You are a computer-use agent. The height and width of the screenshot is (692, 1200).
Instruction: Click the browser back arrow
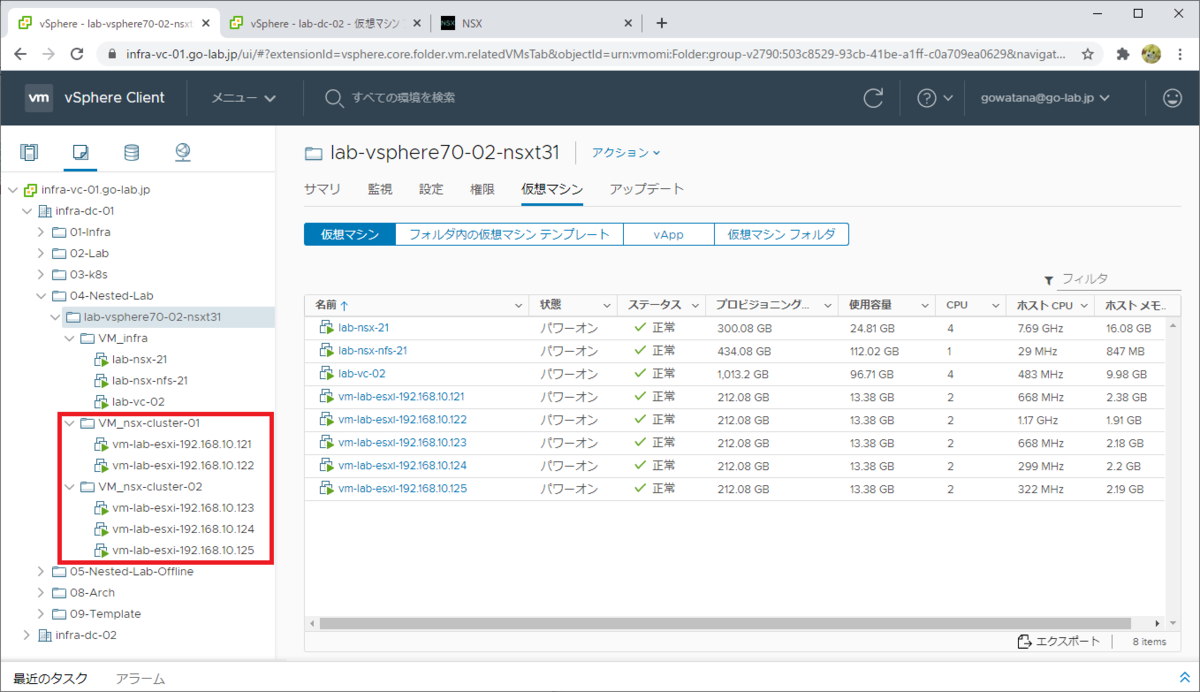pyautogui.click(x=20, y=55)
